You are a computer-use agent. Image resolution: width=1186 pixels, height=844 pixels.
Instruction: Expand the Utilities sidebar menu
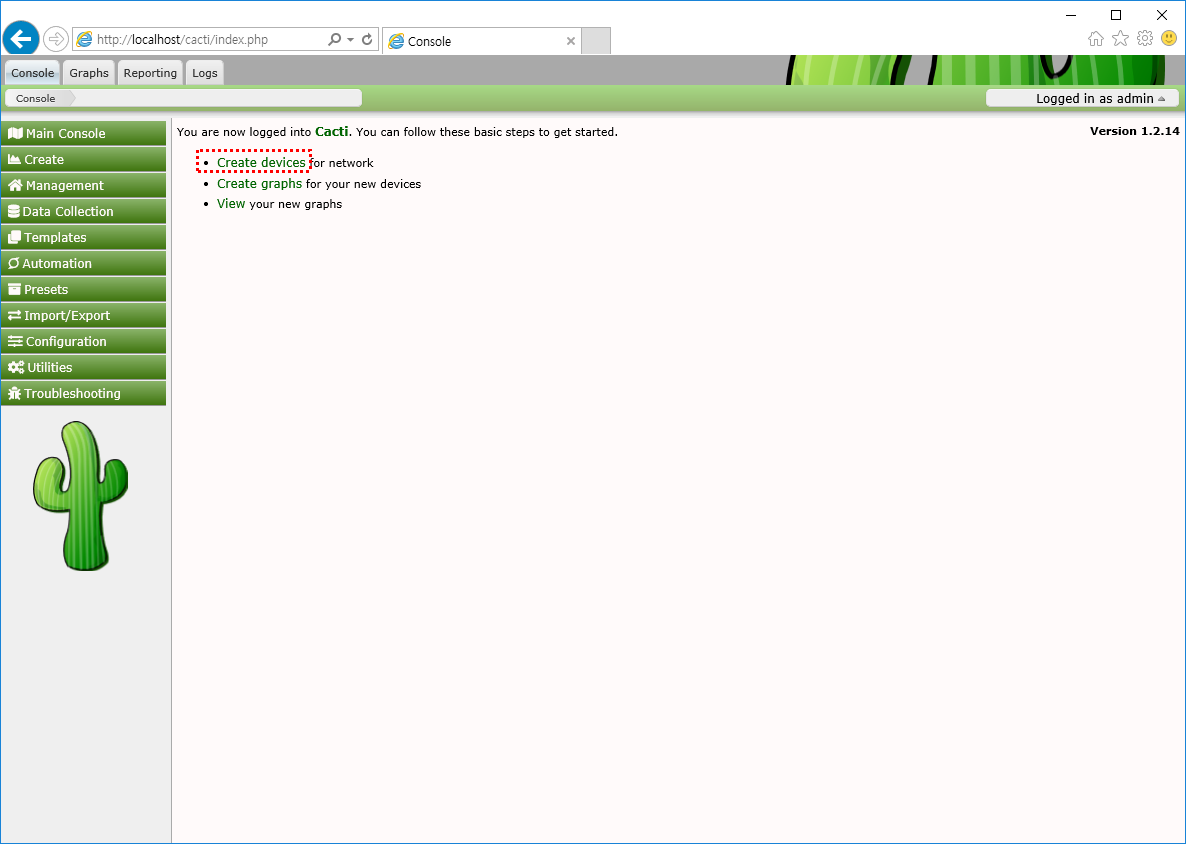(83, 368)
